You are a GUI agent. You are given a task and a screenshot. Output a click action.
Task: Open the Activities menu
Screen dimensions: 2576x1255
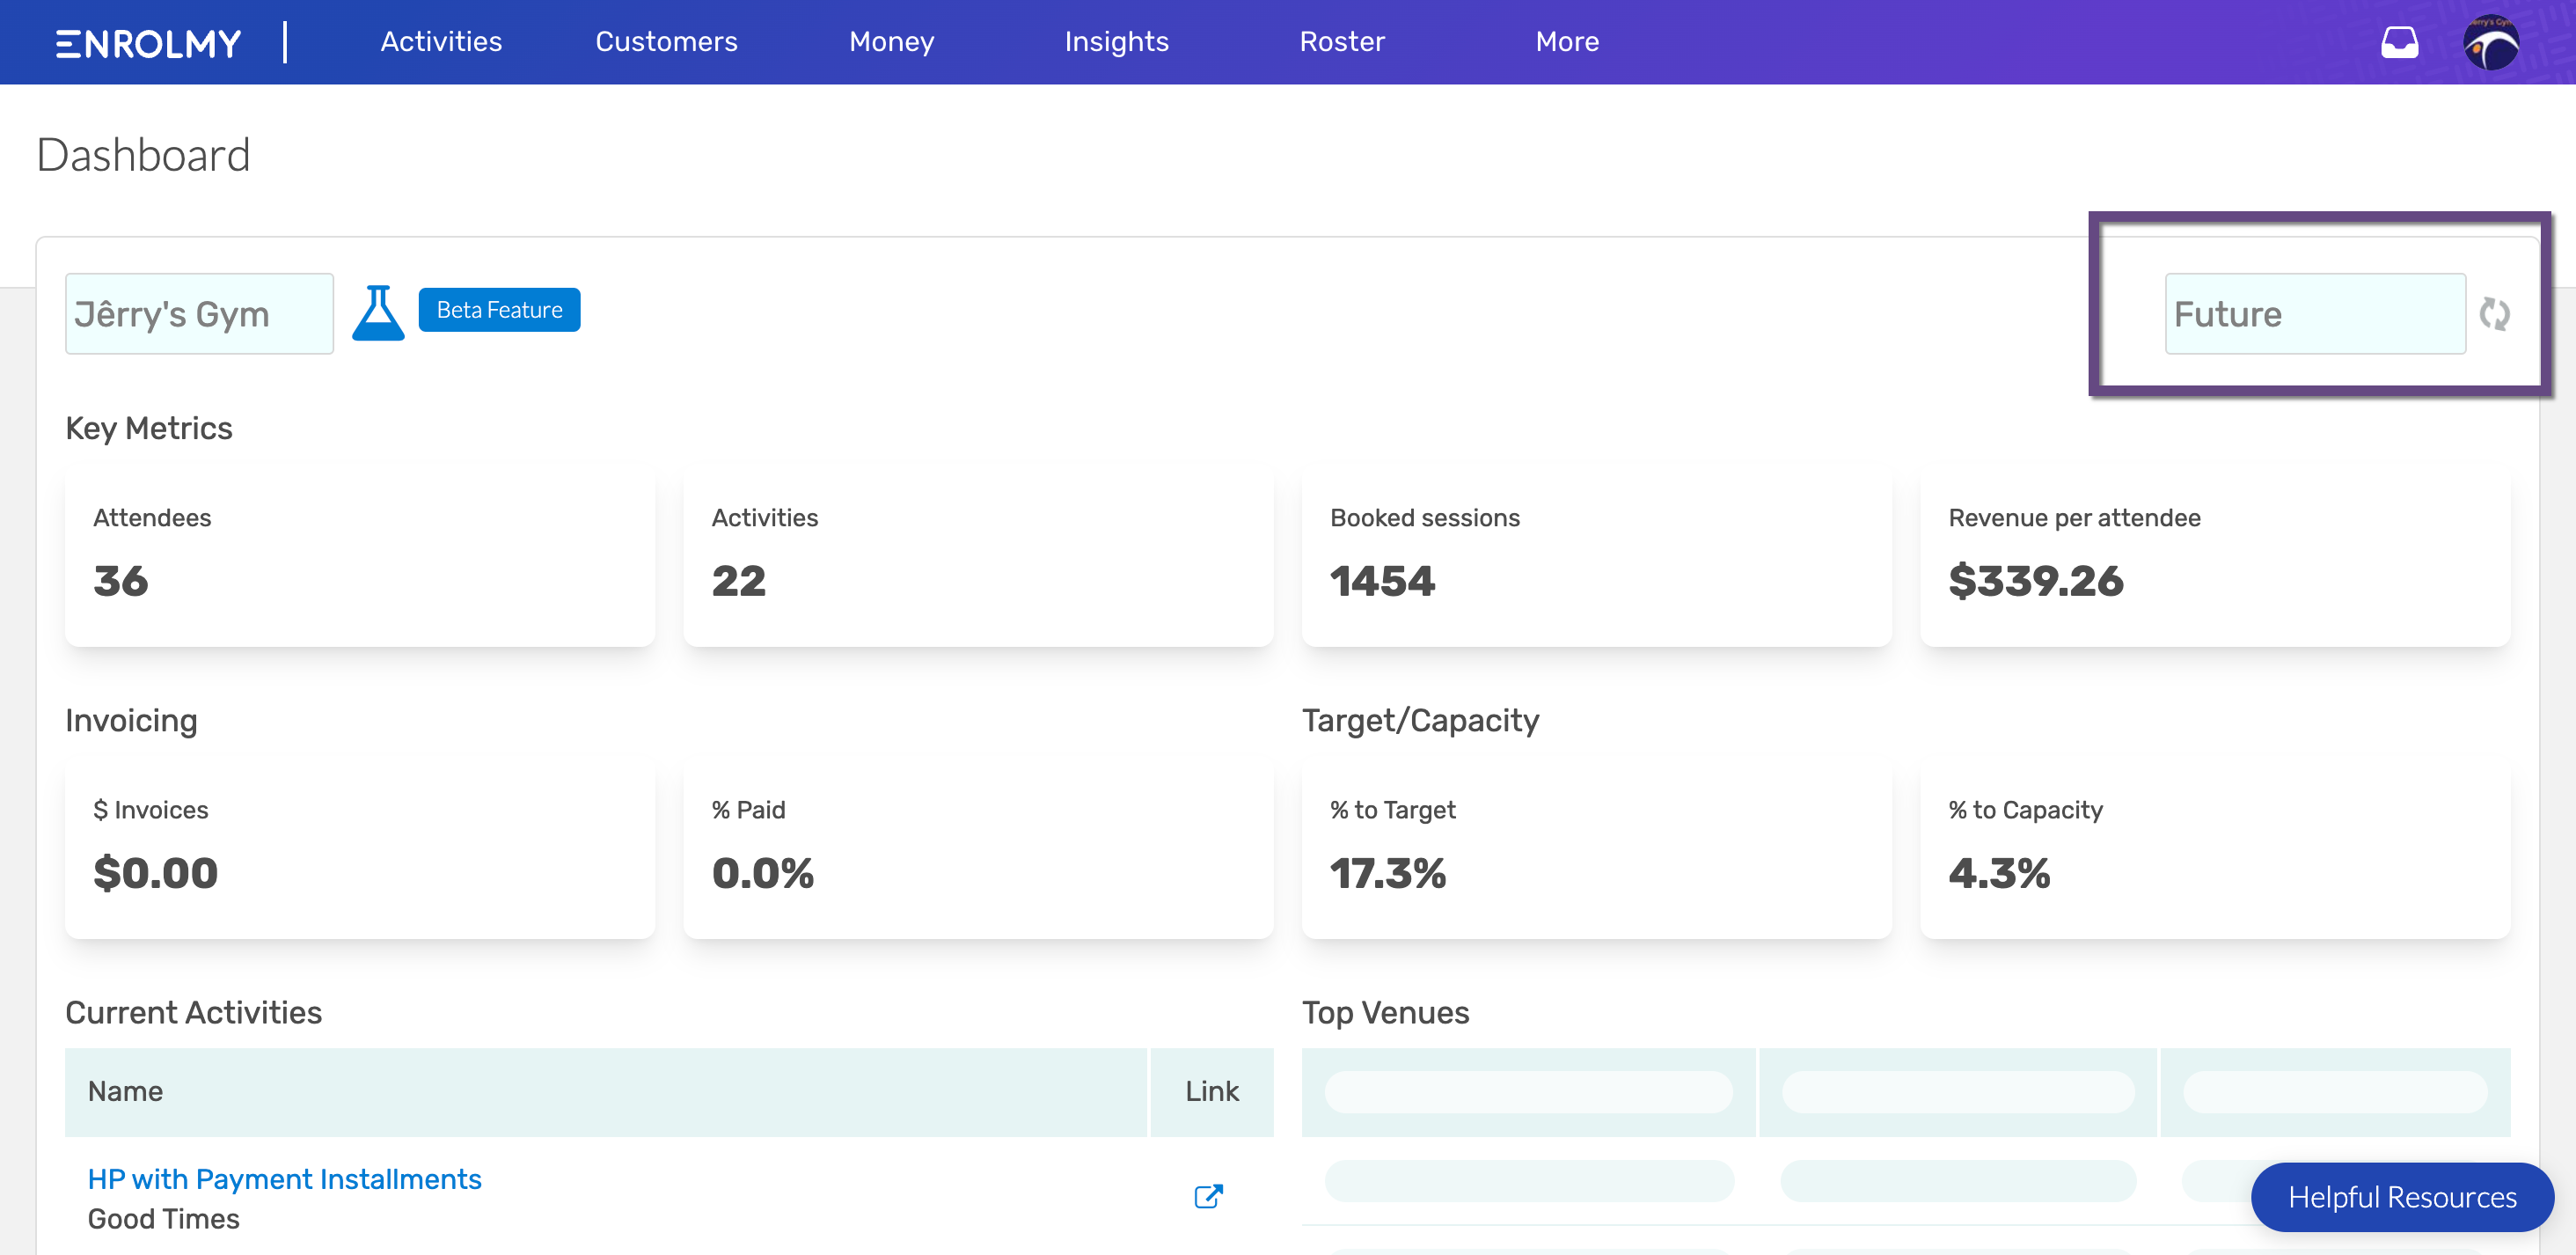point(441,42)
